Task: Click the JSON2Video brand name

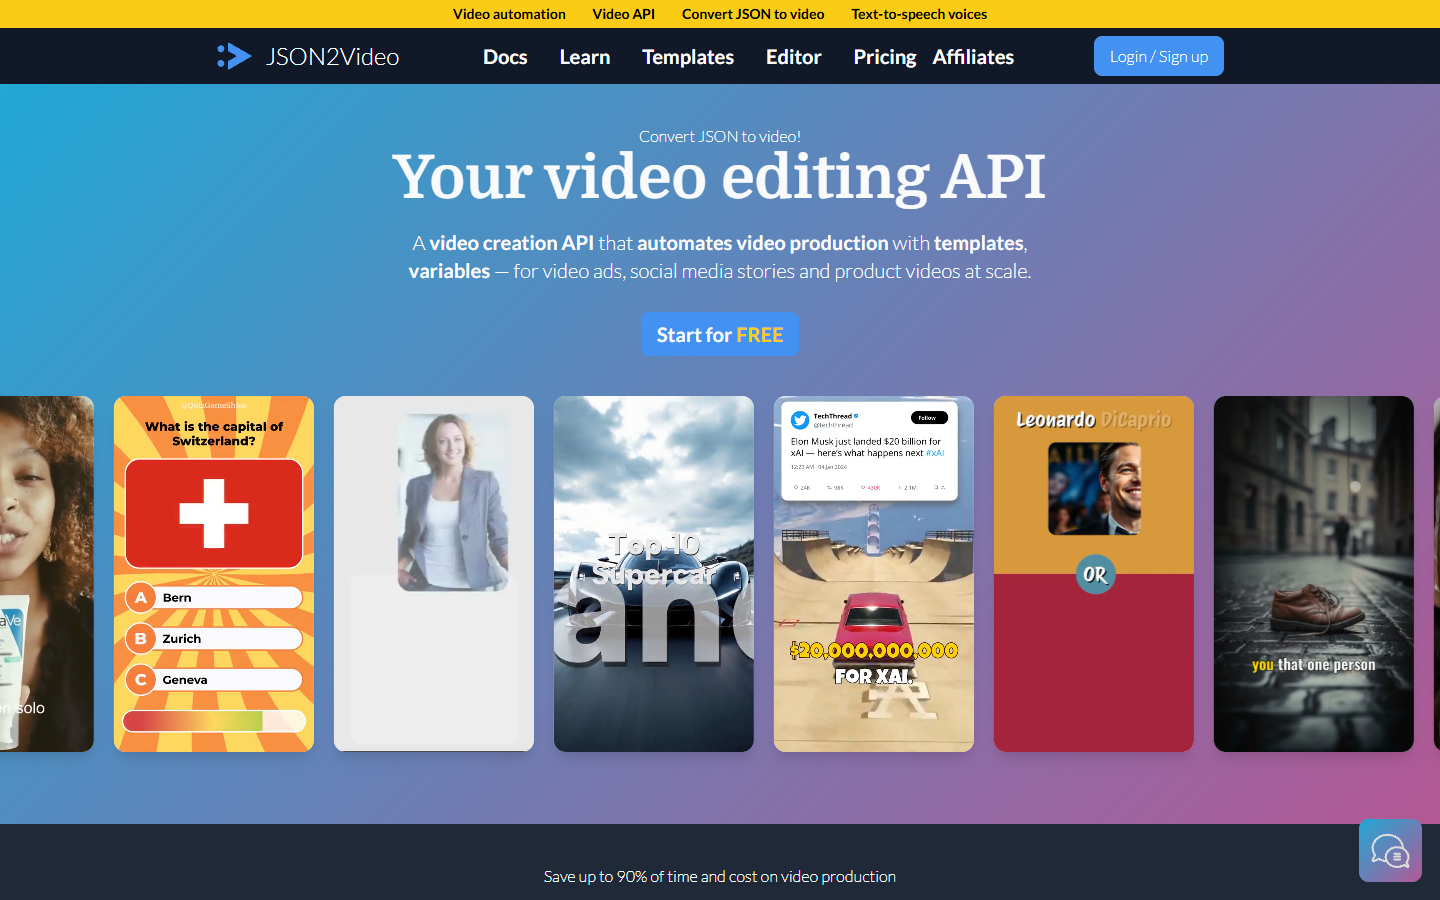Action: 332,57
